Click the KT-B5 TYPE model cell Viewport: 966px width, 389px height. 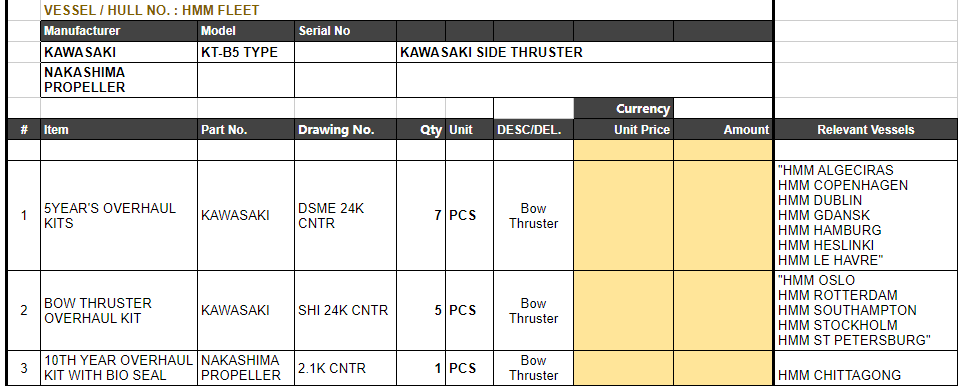click(246, 52)
